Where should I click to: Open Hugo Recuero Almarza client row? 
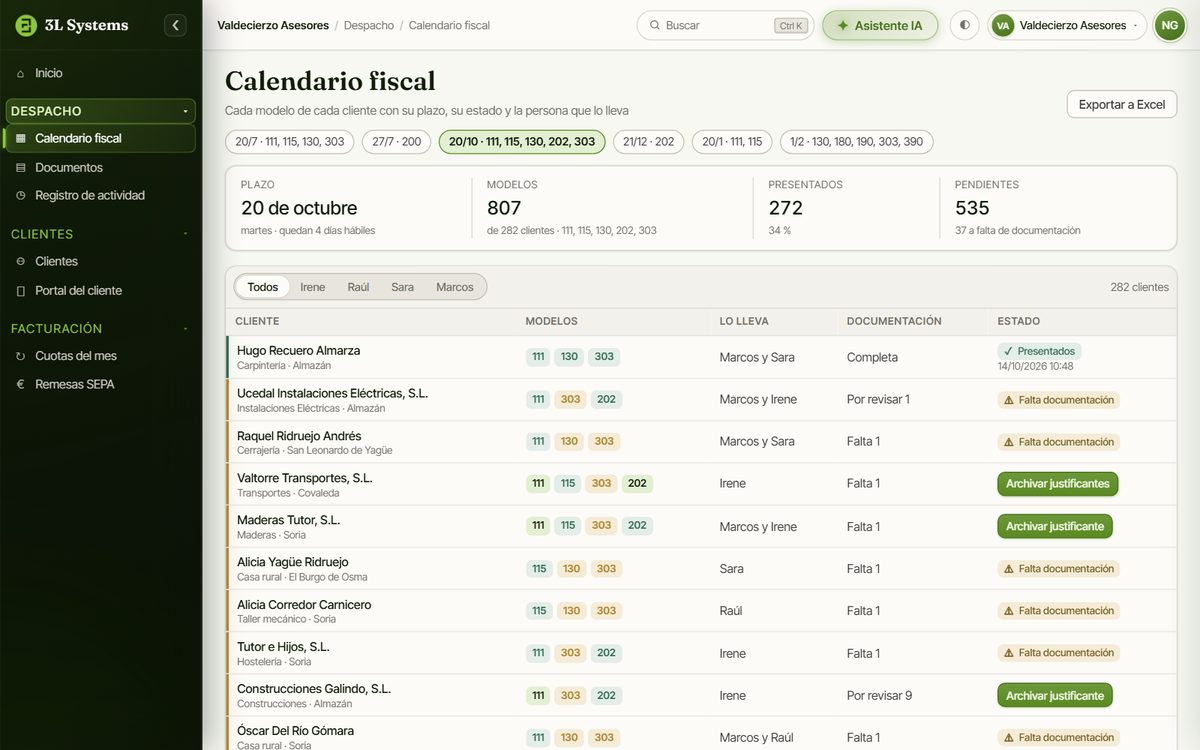point(701,357)
